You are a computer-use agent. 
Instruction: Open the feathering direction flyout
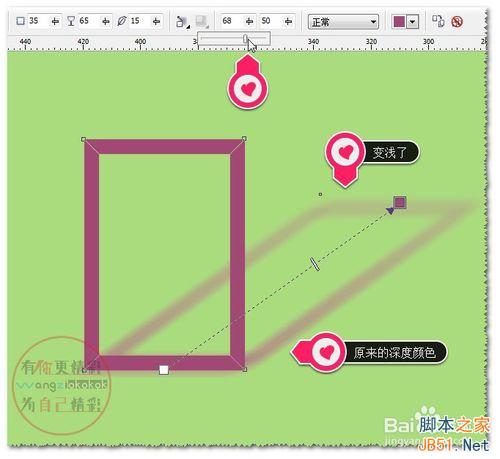coord(182,22)
